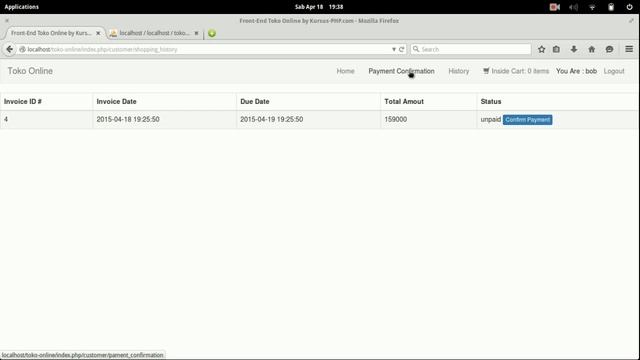Open the Home navigation link
This screenshot has width=640, height=360.
[x=345, y=71]
